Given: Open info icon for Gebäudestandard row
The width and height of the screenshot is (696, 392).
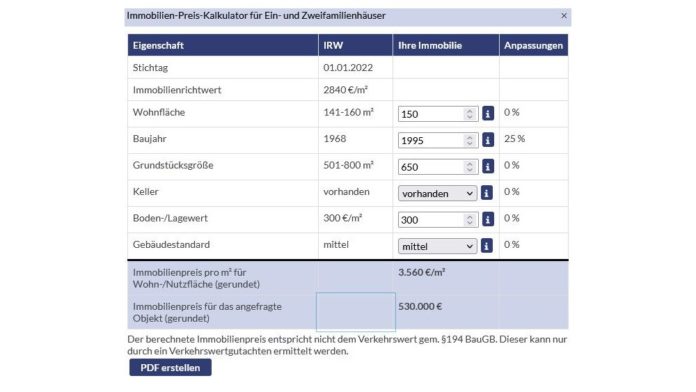Looking at the screenshot, I should (486, 246).
